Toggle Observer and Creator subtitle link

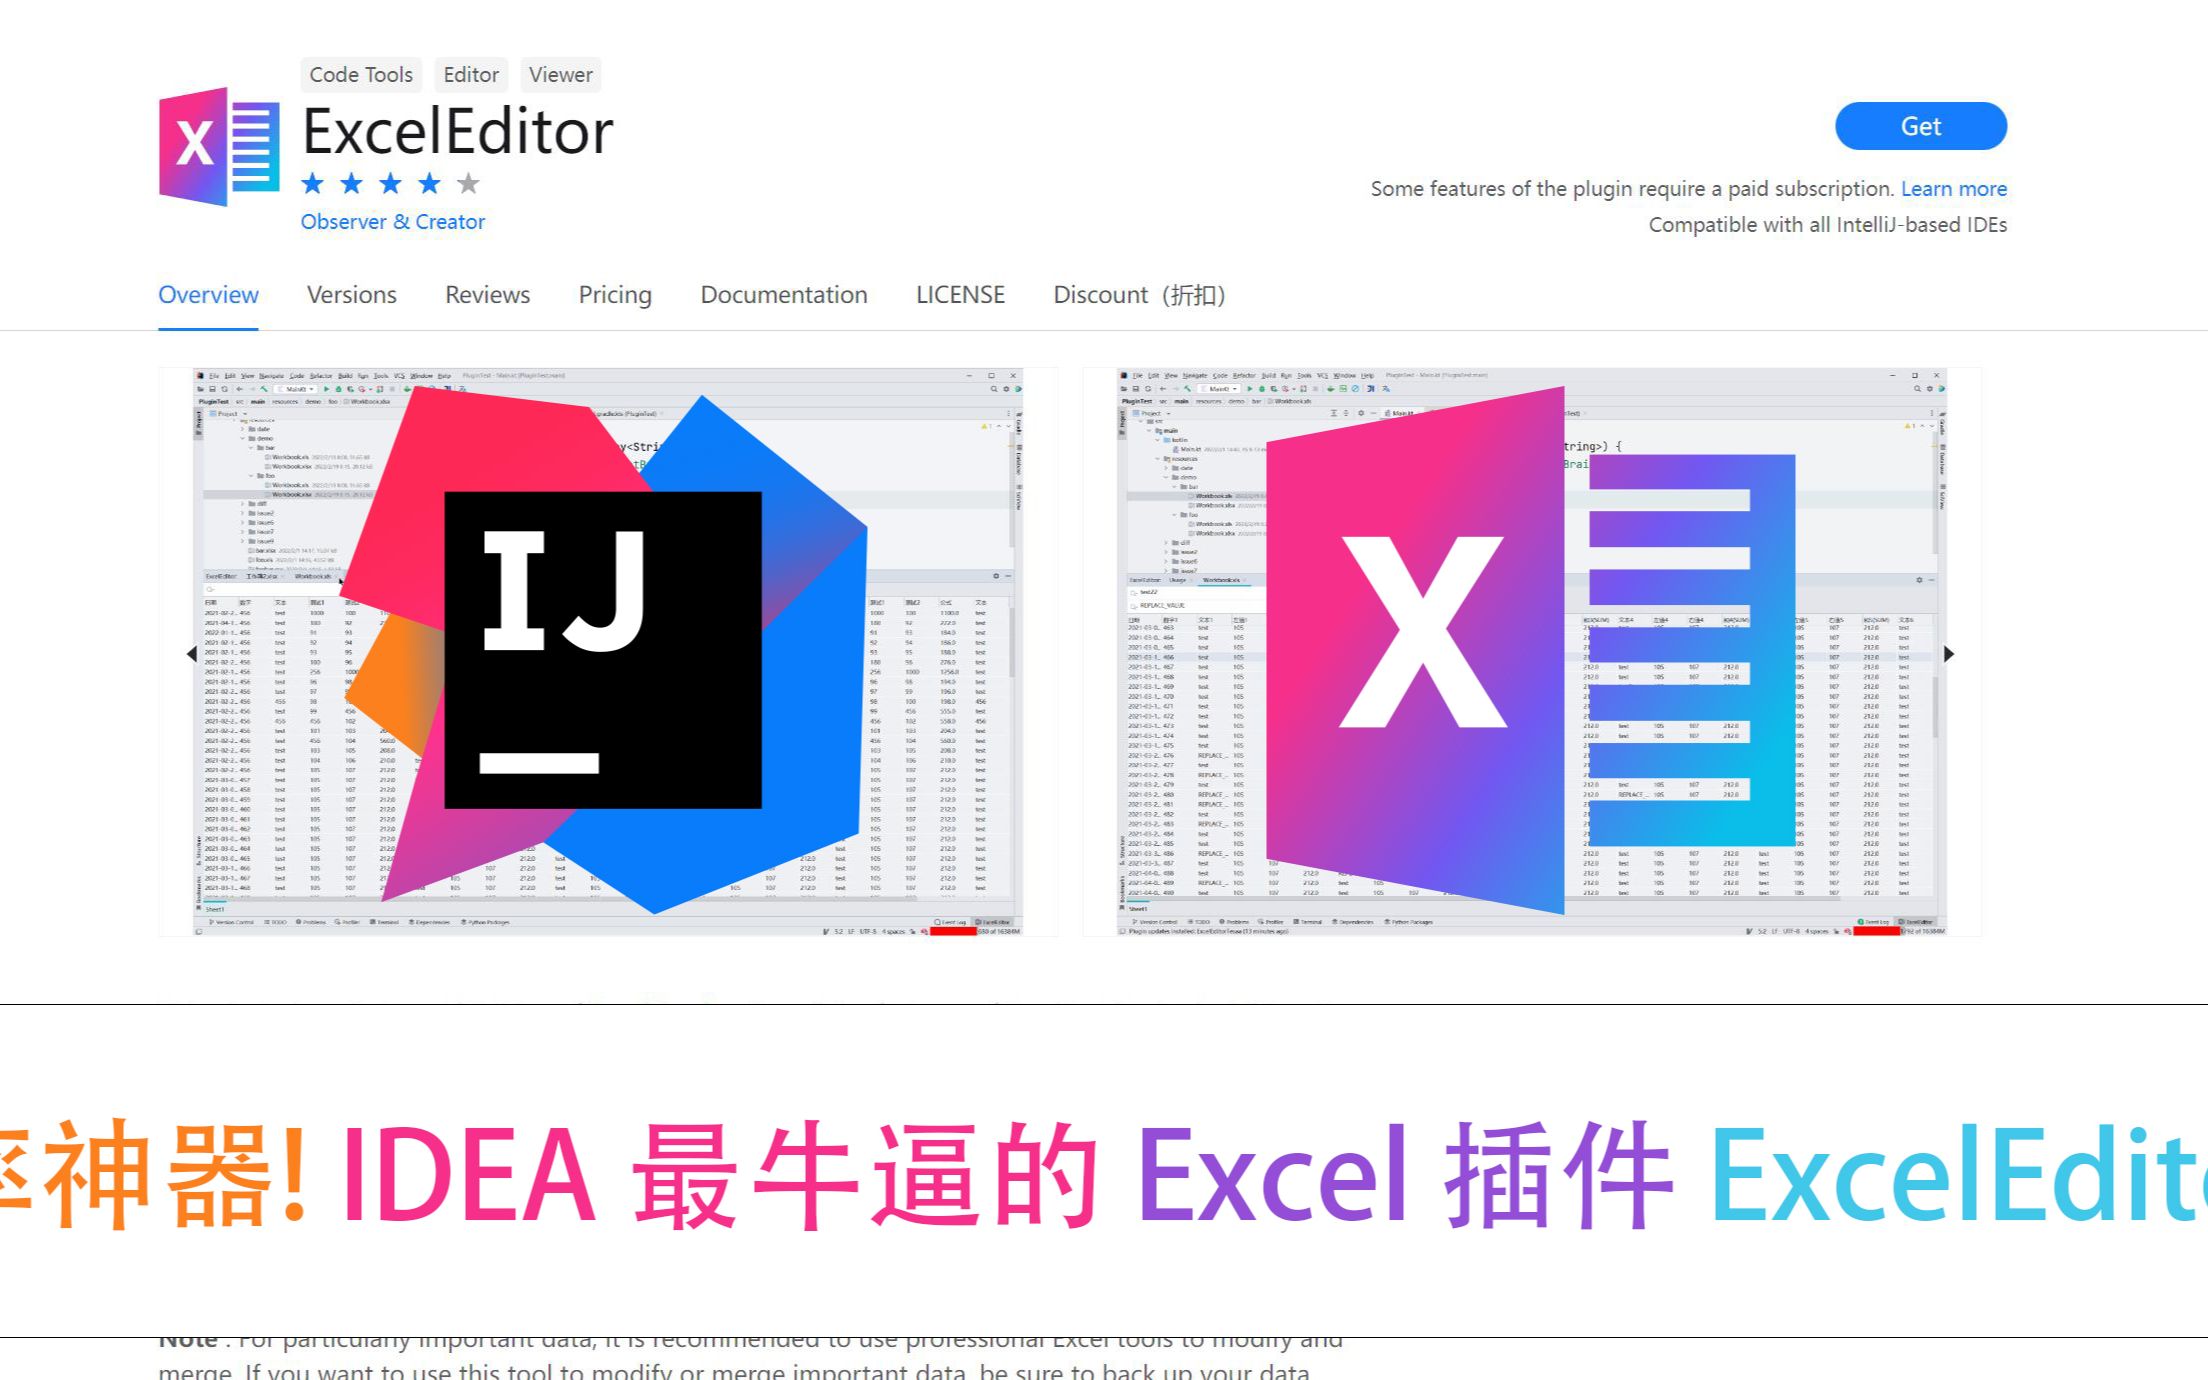[393, 223]
